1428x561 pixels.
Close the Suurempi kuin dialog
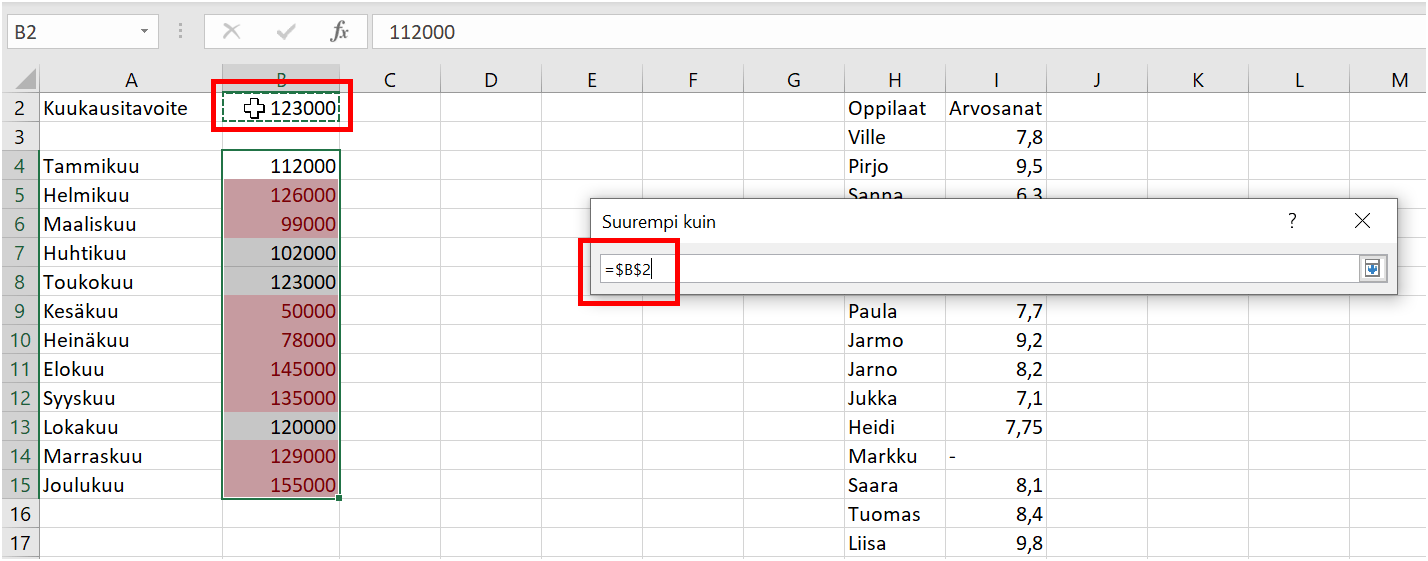[1362, 221]
